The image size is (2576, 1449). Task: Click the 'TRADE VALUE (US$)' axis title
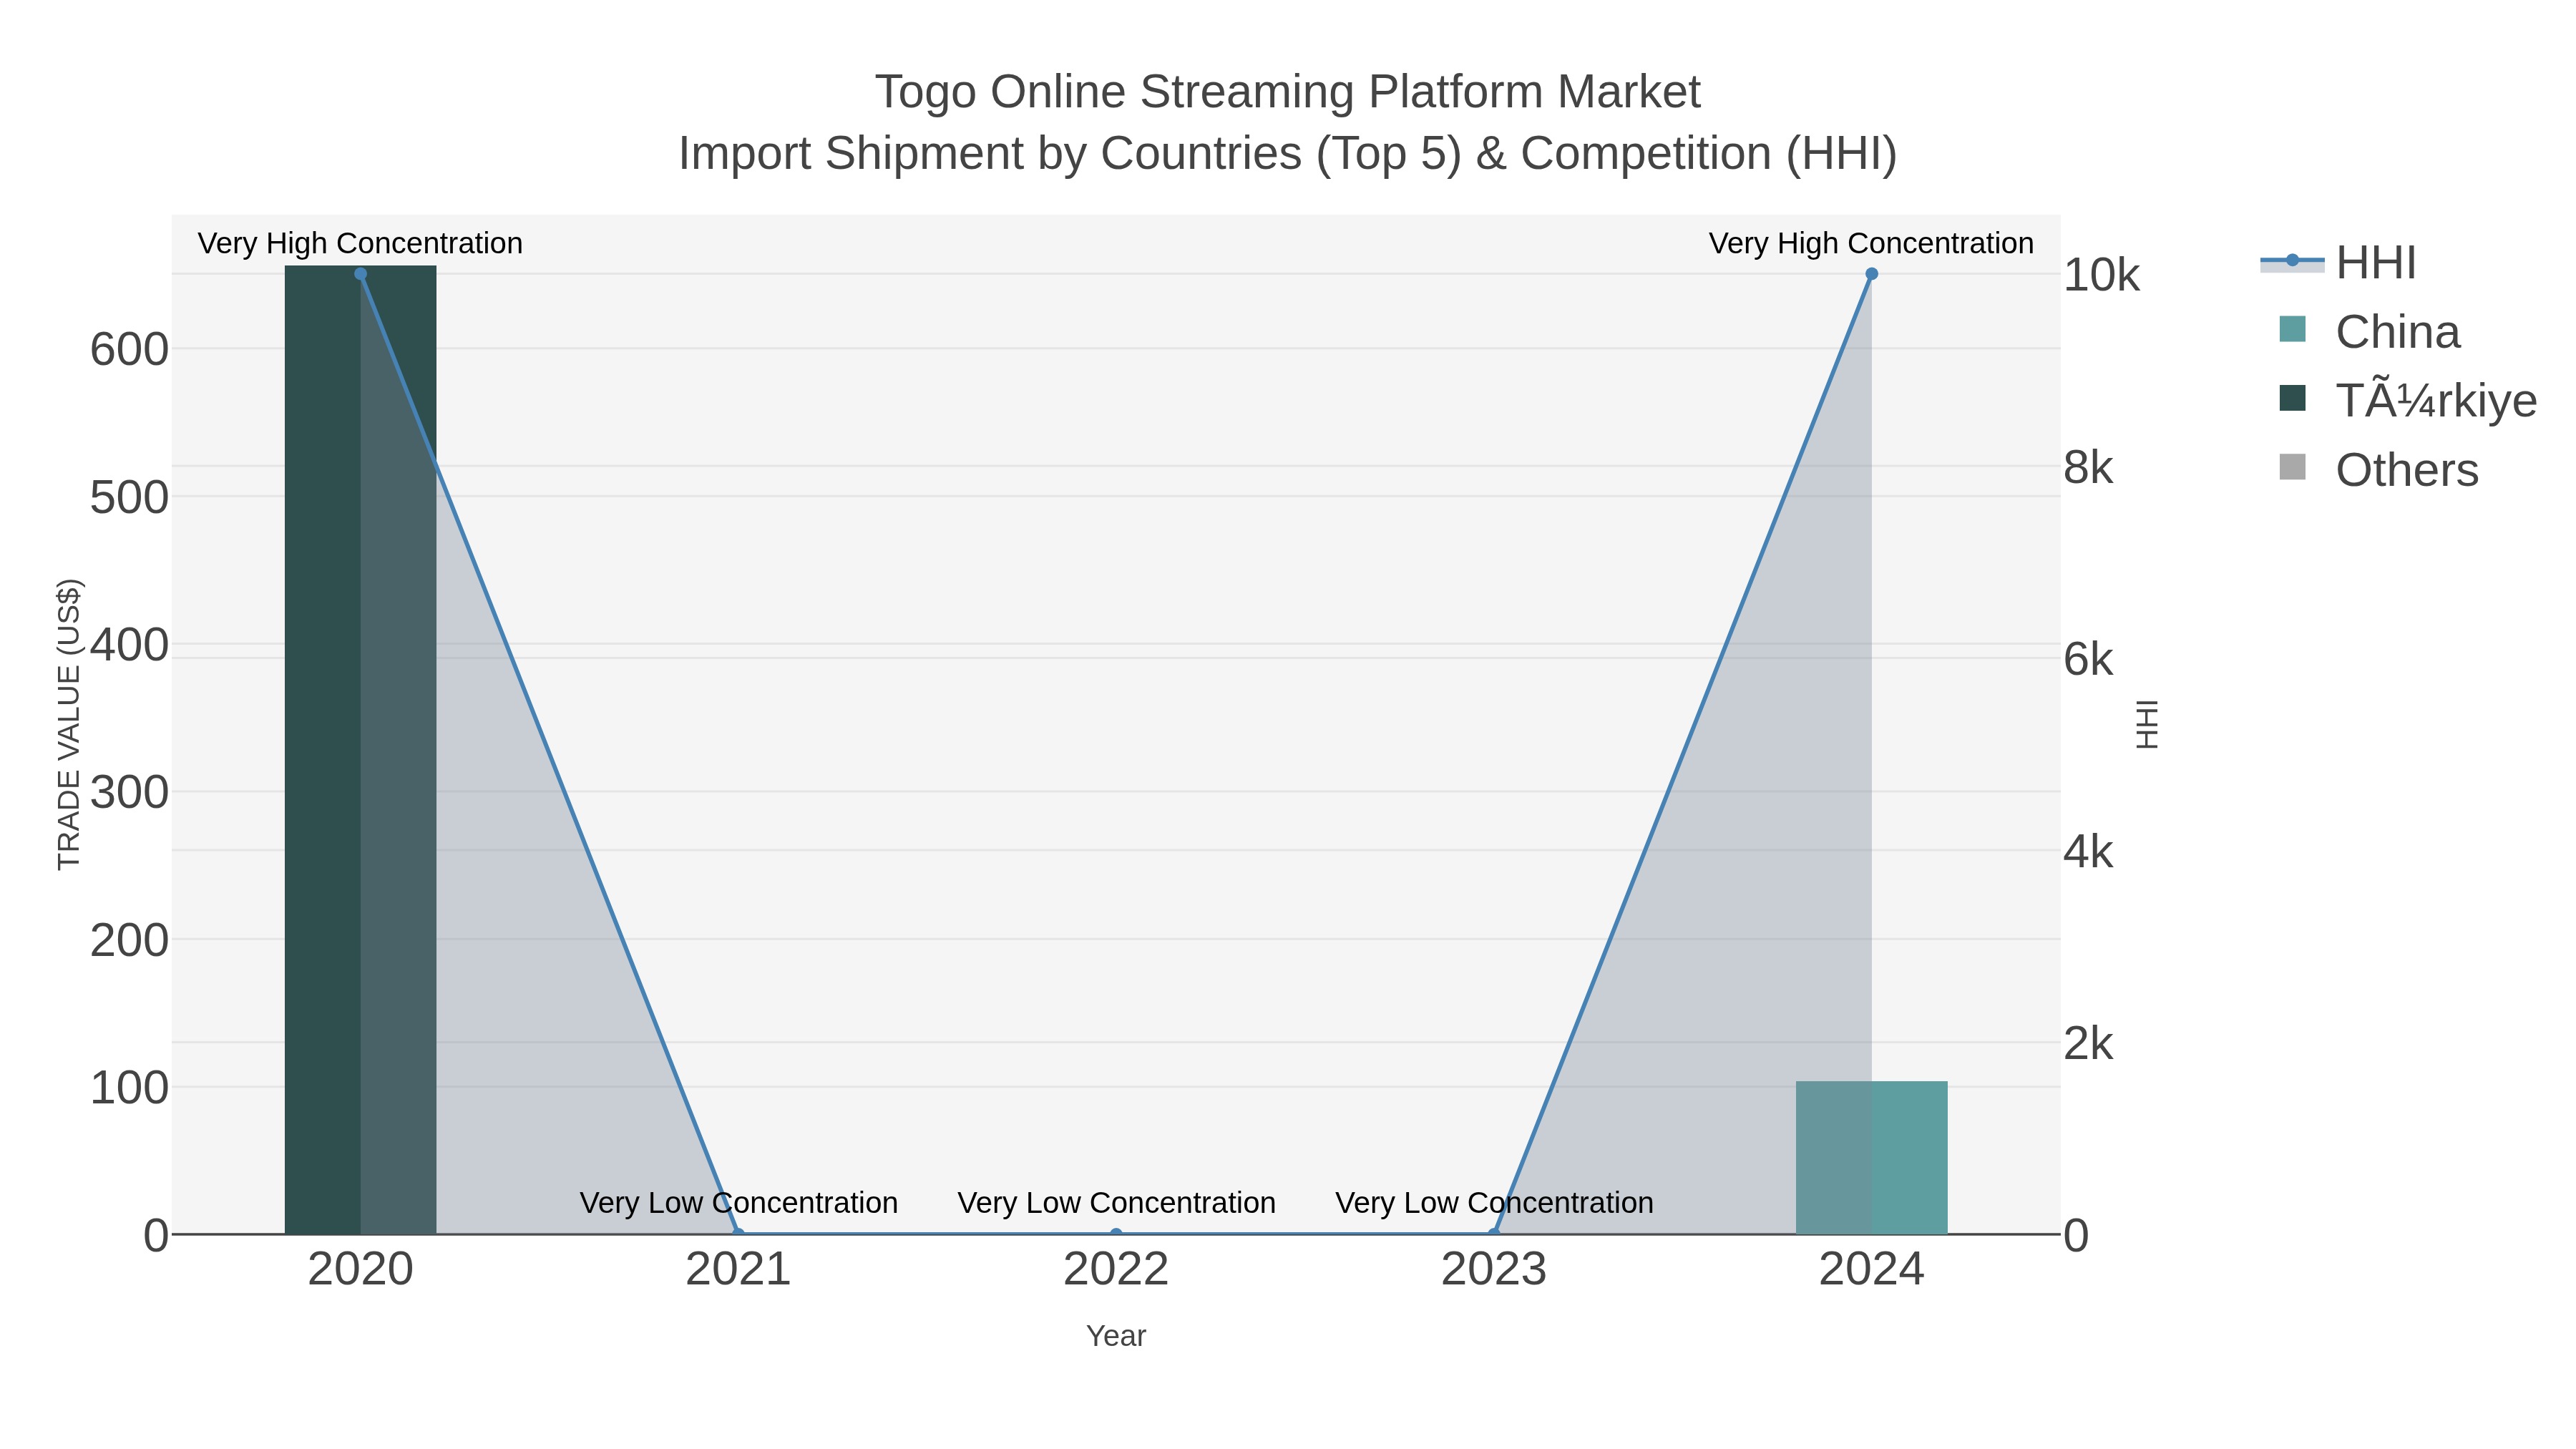(x=68, y=724)
